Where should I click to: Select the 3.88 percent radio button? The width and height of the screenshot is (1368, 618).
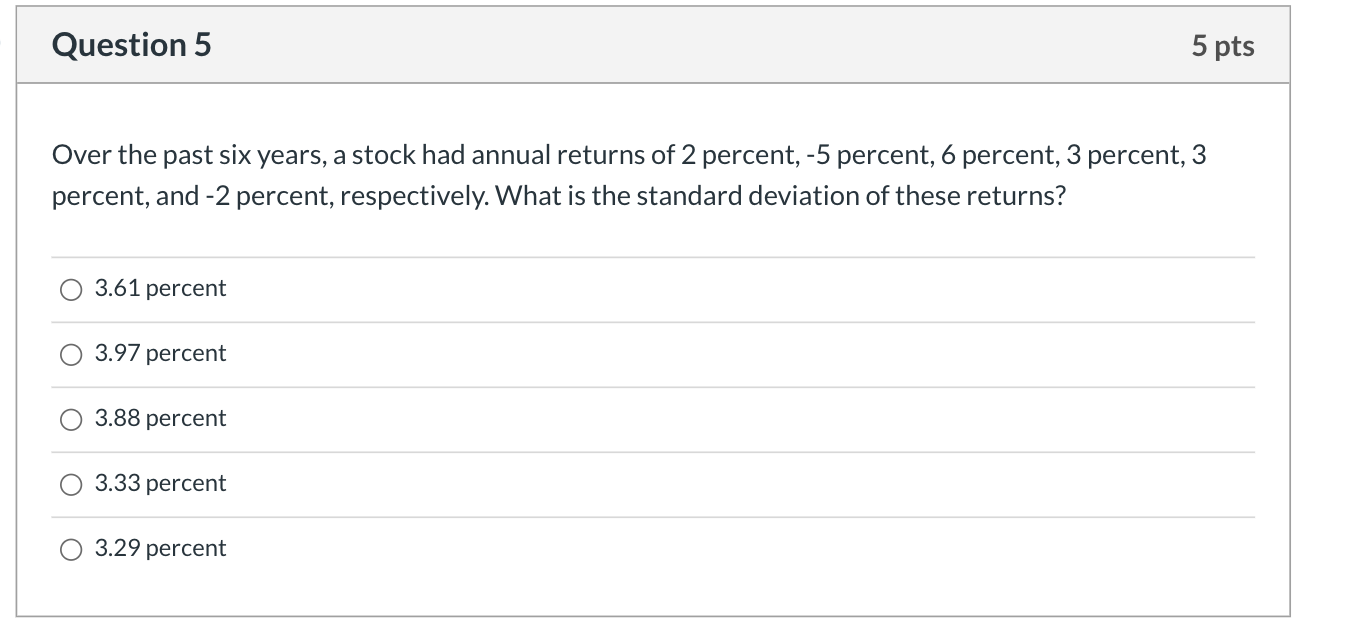(x=70, y=419)
